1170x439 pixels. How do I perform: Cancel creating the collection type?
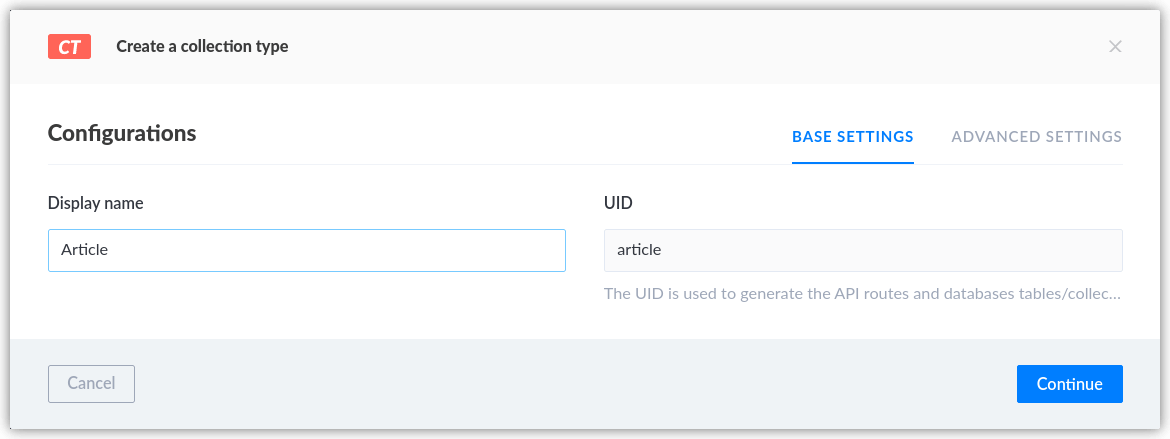pyautogui.click(x=91, y=384)
